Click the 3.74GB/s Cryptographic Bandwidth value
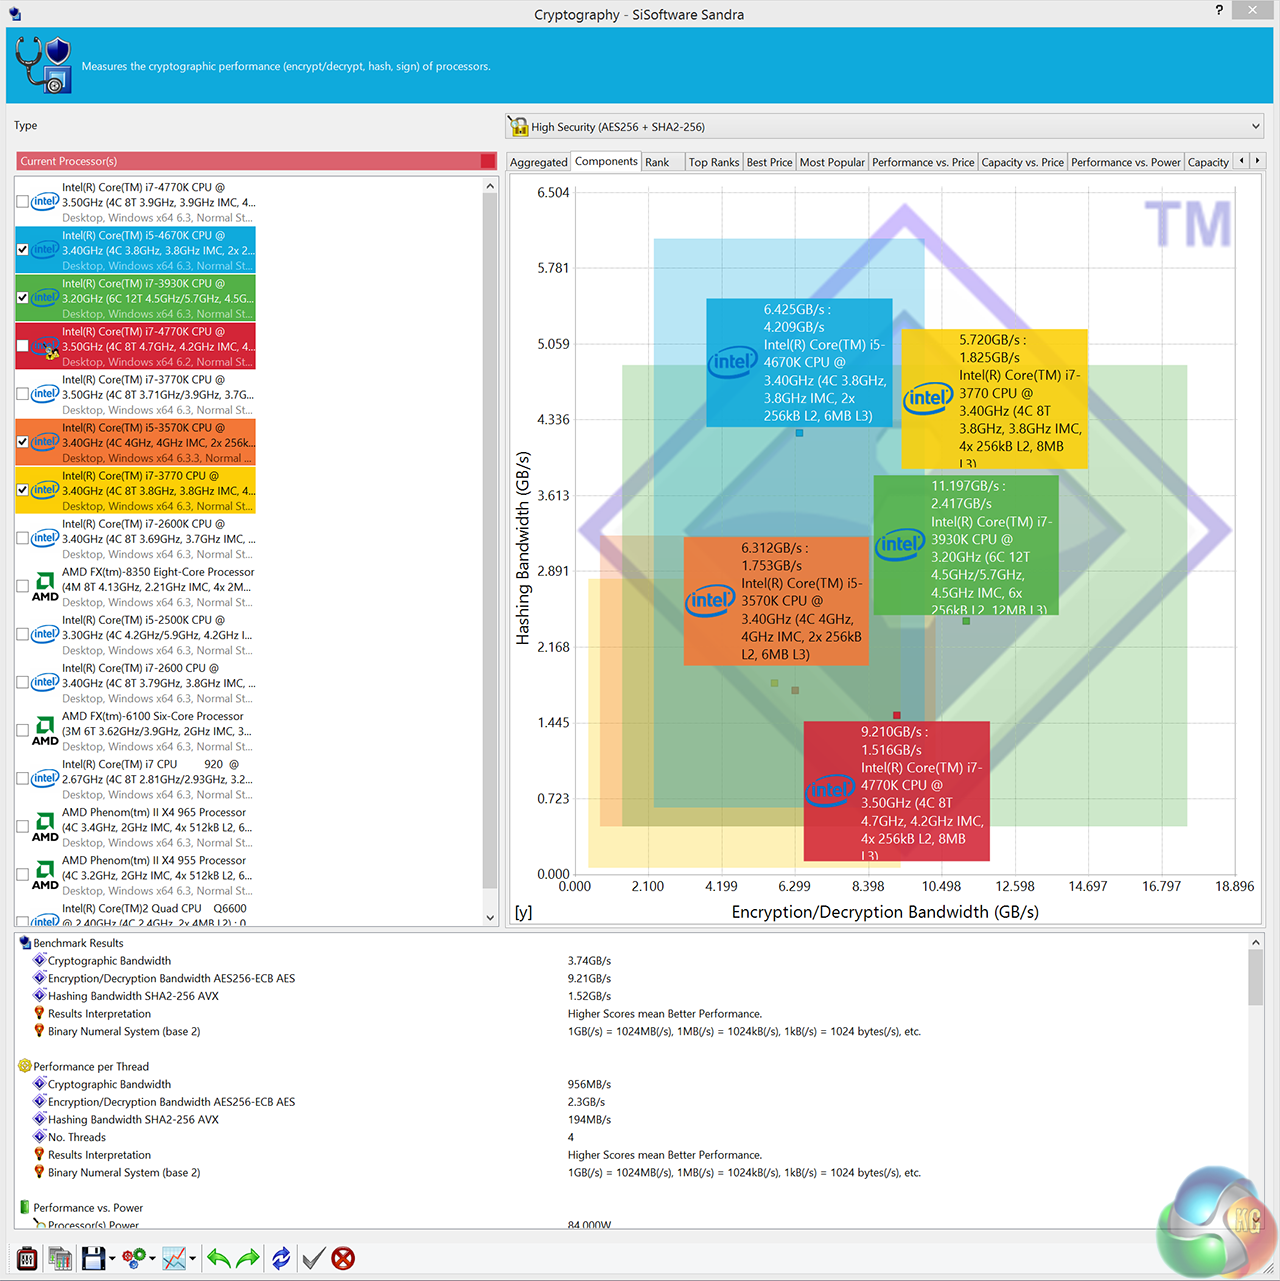Screen dimensions: 1280x1281 coord(589,961)
